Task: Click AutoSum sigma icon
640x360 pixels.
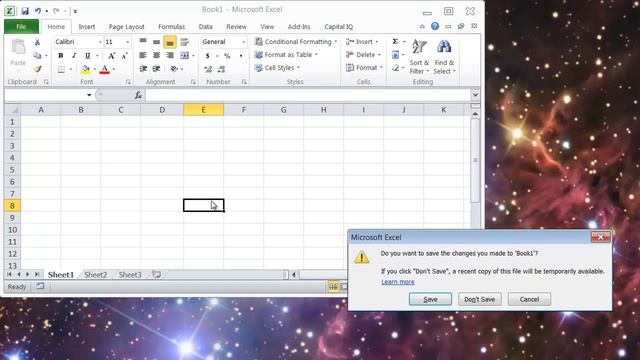Action: [395, 42]
